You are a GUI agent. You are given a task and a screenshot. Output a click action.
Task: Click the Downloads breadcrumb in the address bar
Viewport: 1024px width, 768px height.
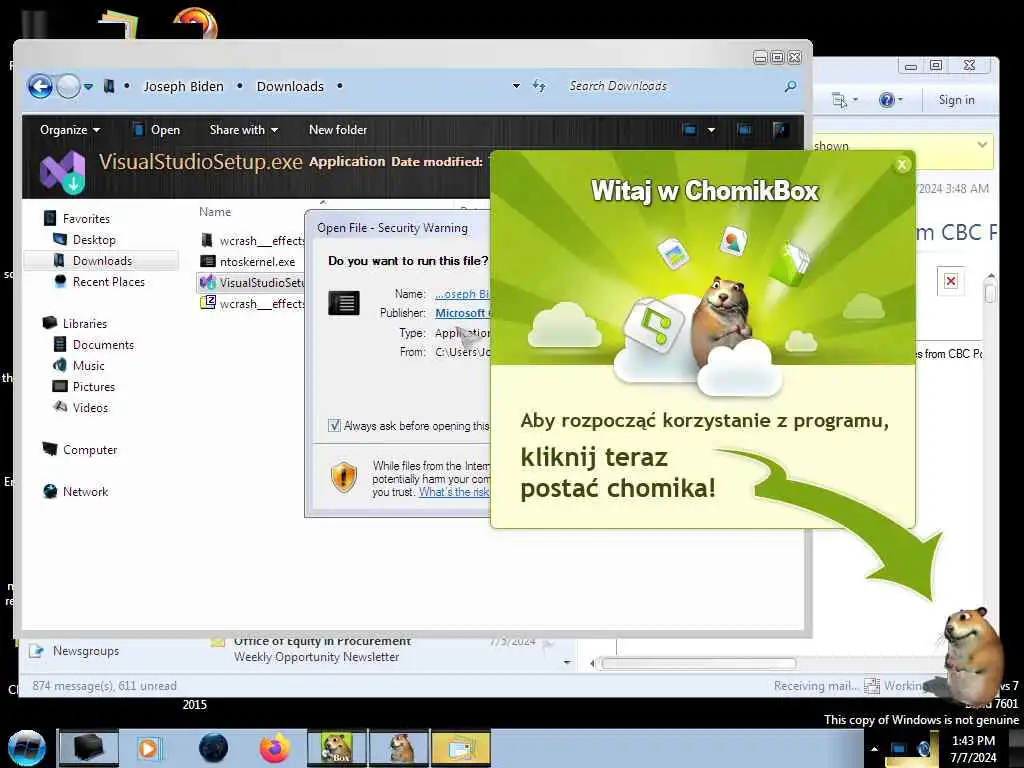(x=290, y=86)
